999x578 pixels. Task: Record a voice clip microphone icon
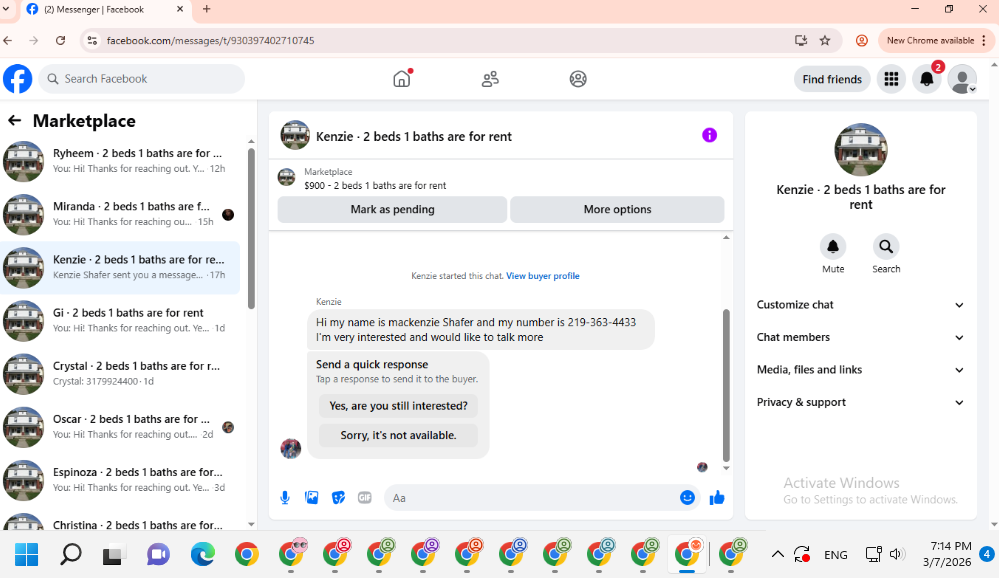(285, 498)
